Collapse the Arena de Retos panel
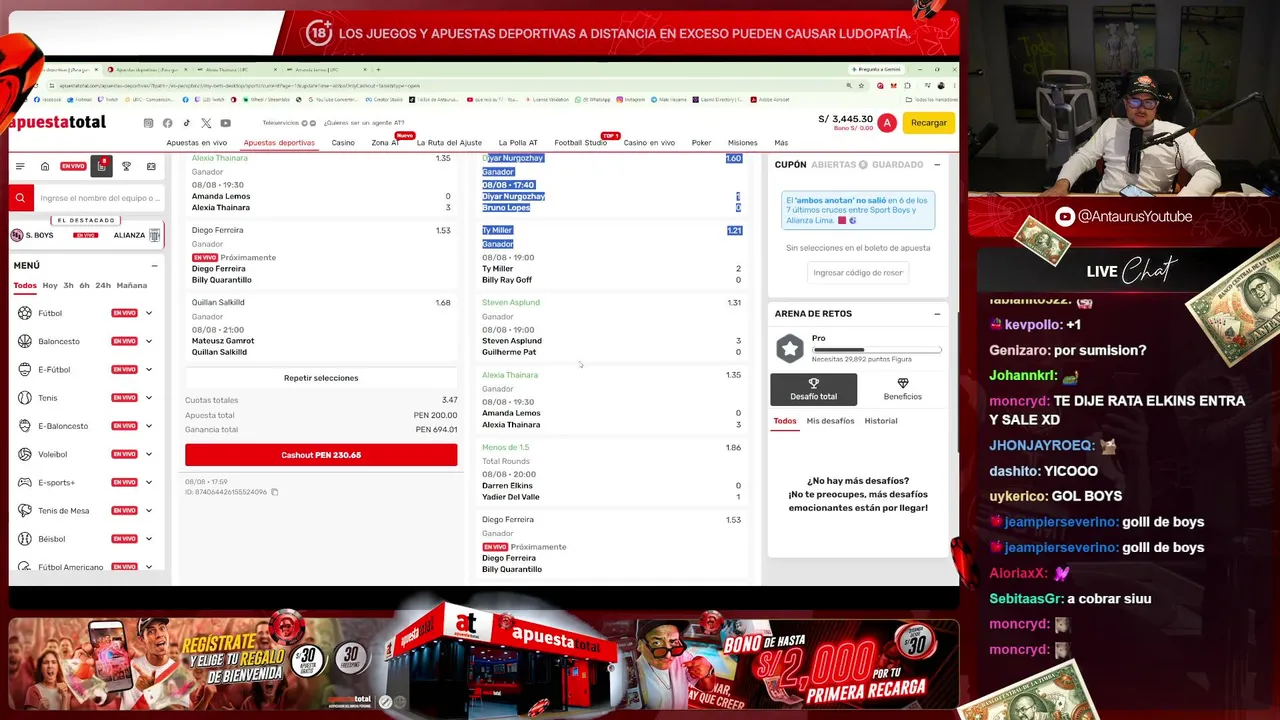 pos(937,314)
